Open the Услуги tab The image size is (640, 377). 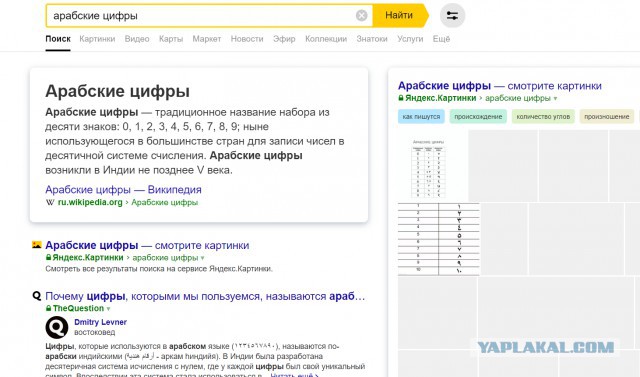pyautogui.click(x=410, y=39)
